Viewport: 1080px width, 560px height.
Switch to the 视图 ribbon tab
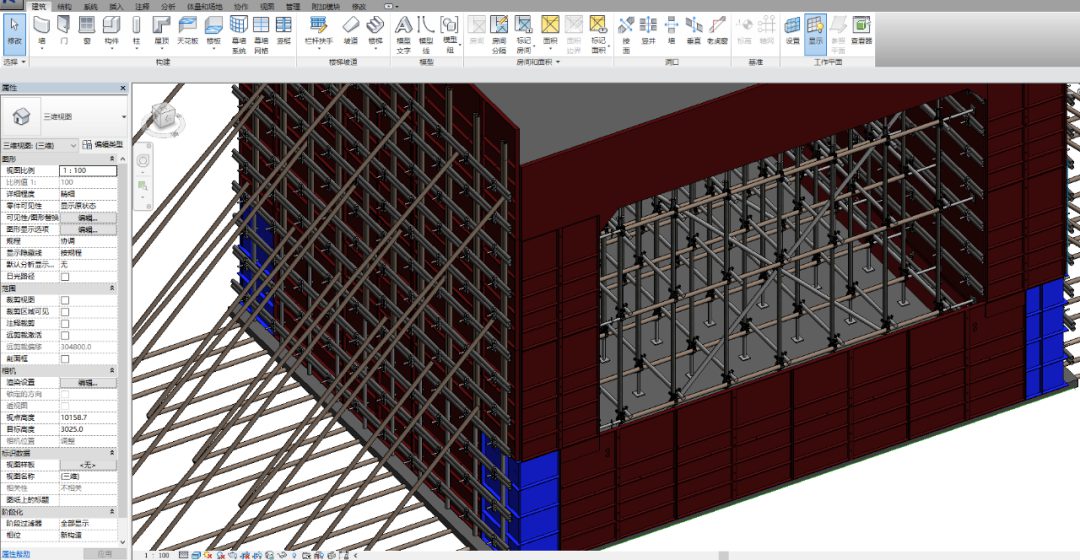267,6
